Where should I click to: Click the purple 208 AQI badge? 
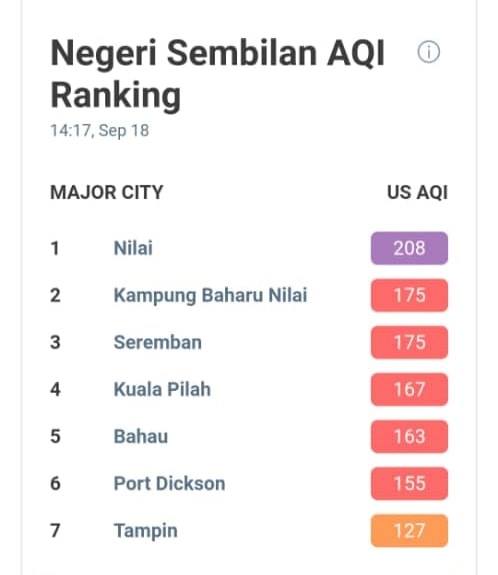click(409, 248)
